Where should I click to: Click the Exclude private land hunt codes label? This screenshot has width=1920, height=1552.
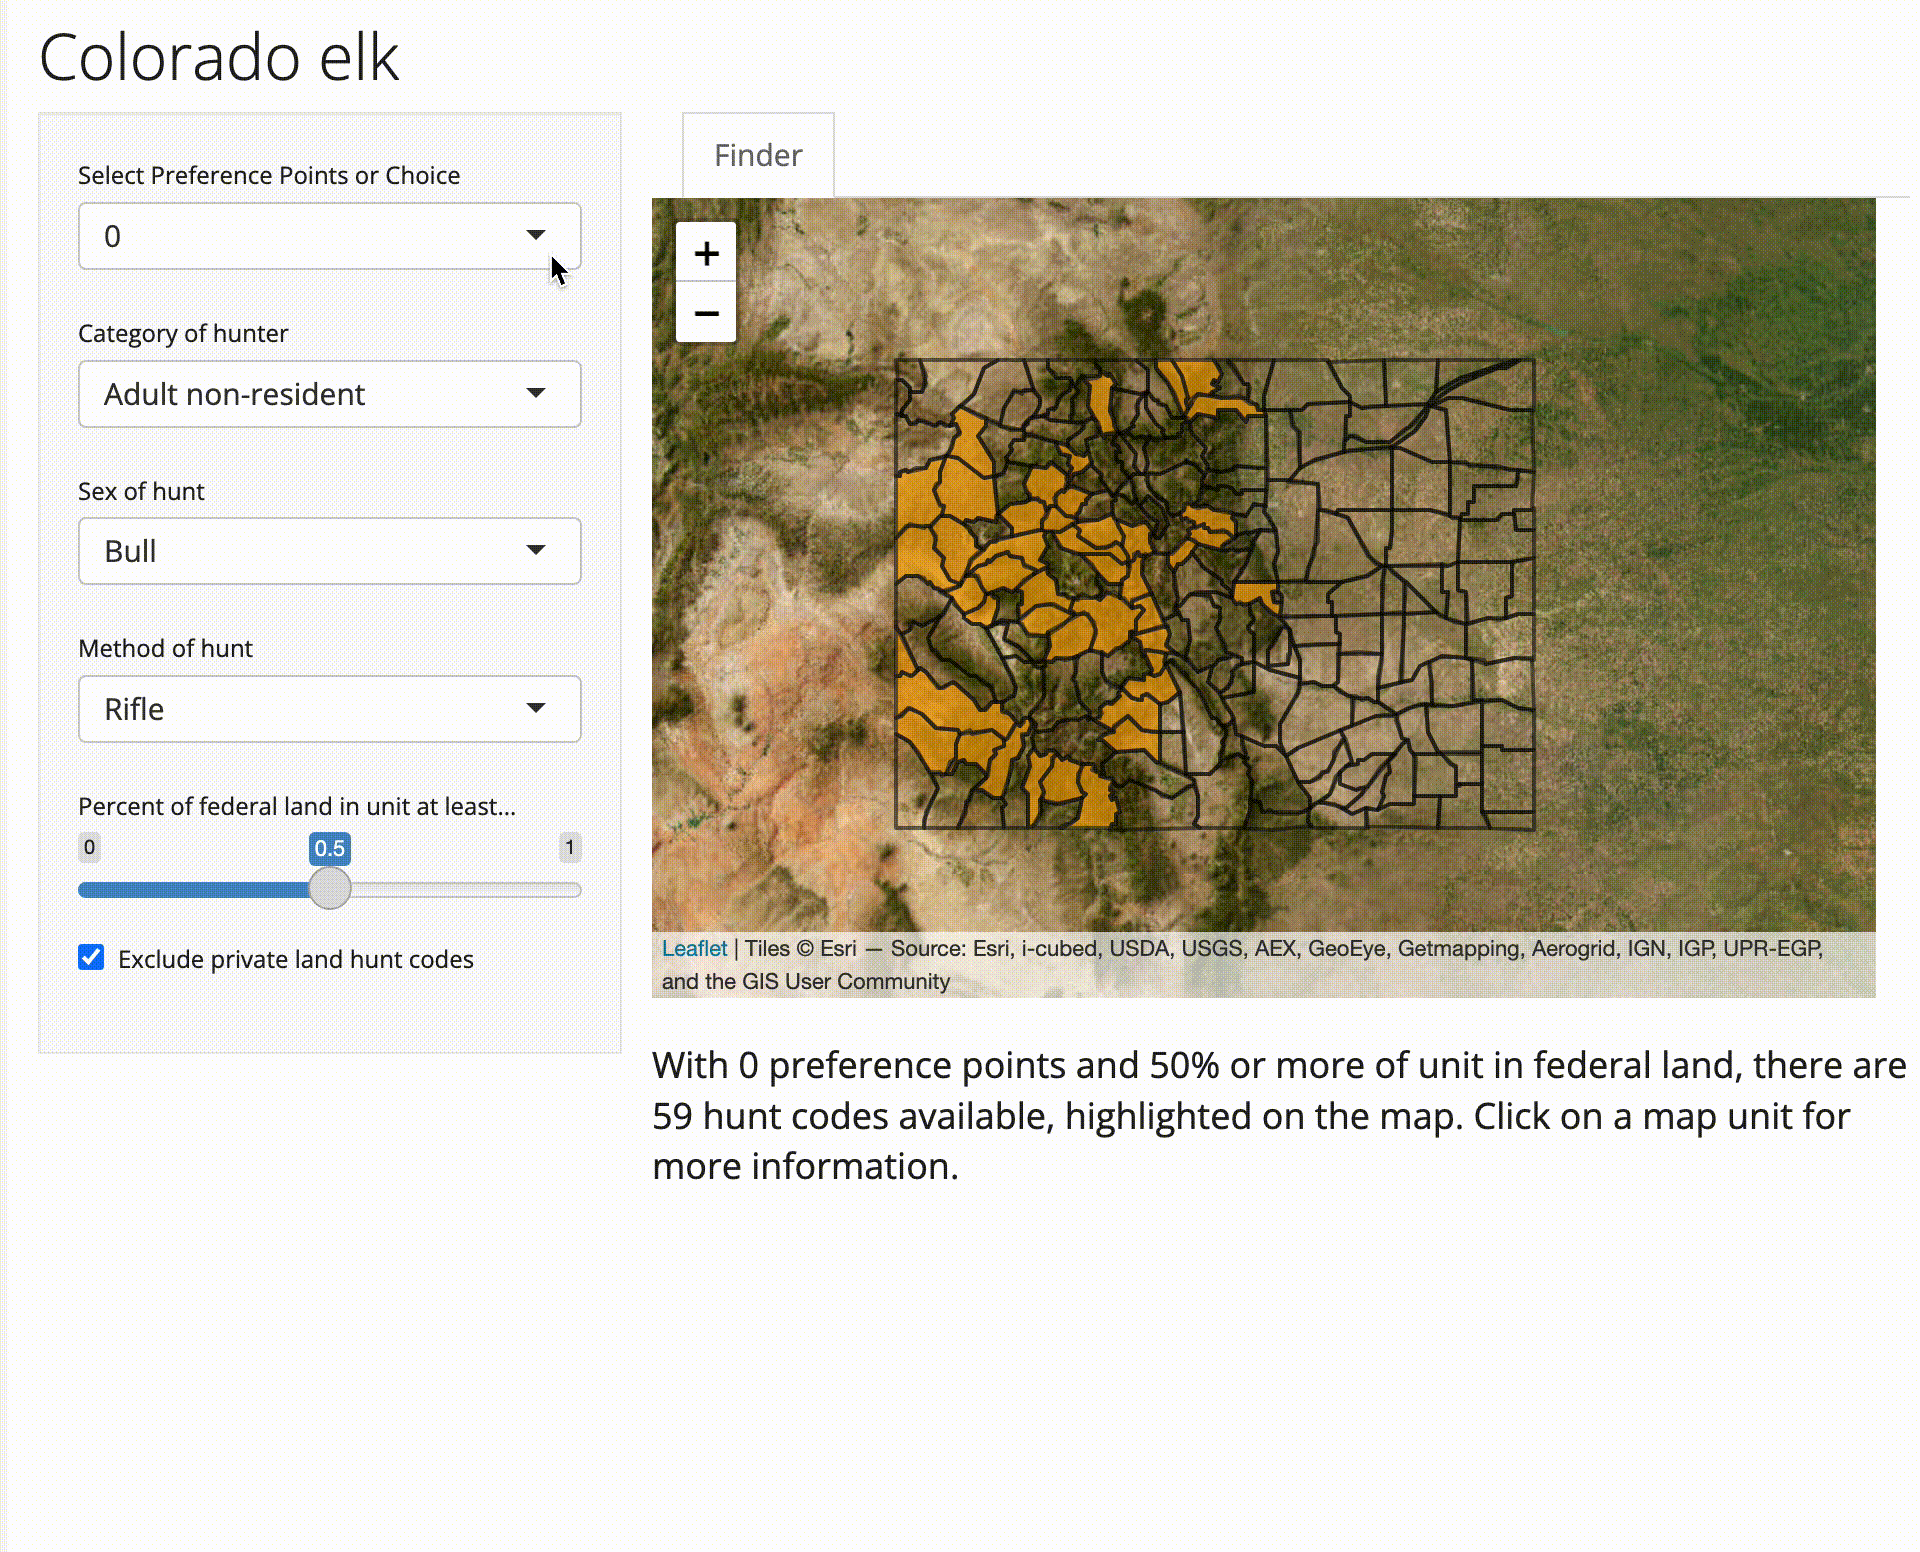click(296, 959)
